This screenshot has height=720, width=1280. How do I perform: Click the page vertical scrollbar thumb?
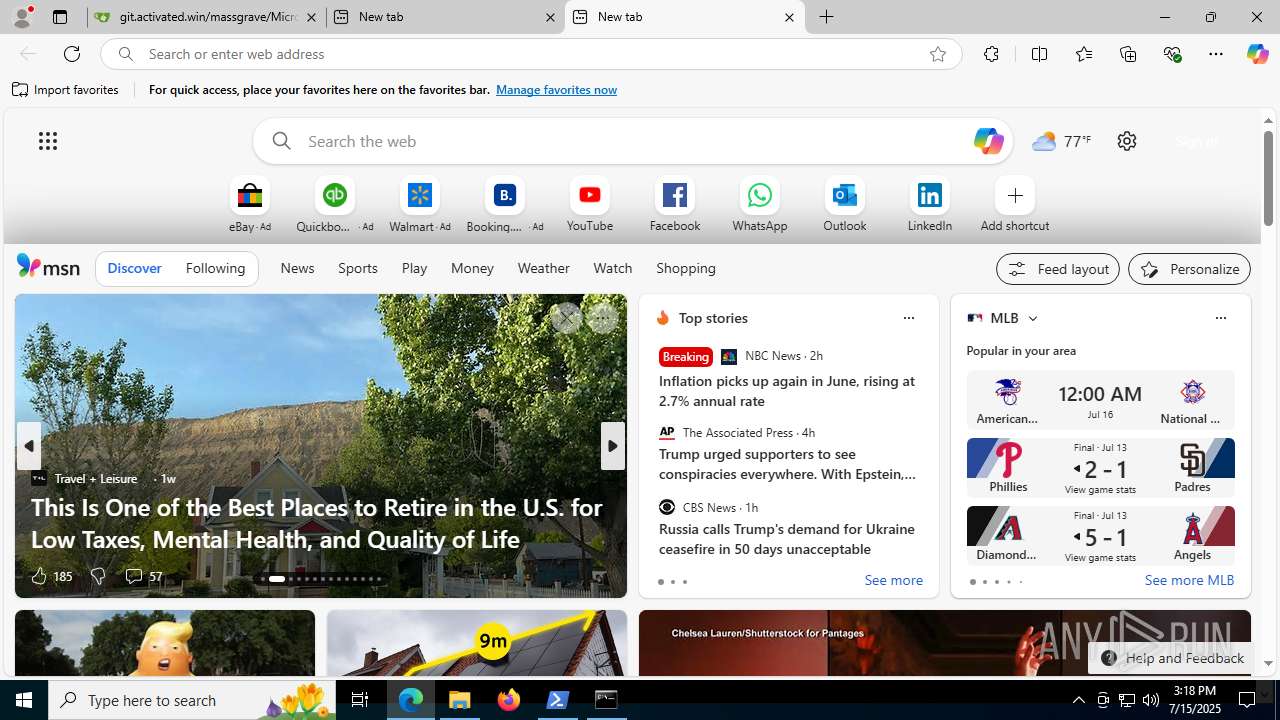click(x=1268, y=178)
